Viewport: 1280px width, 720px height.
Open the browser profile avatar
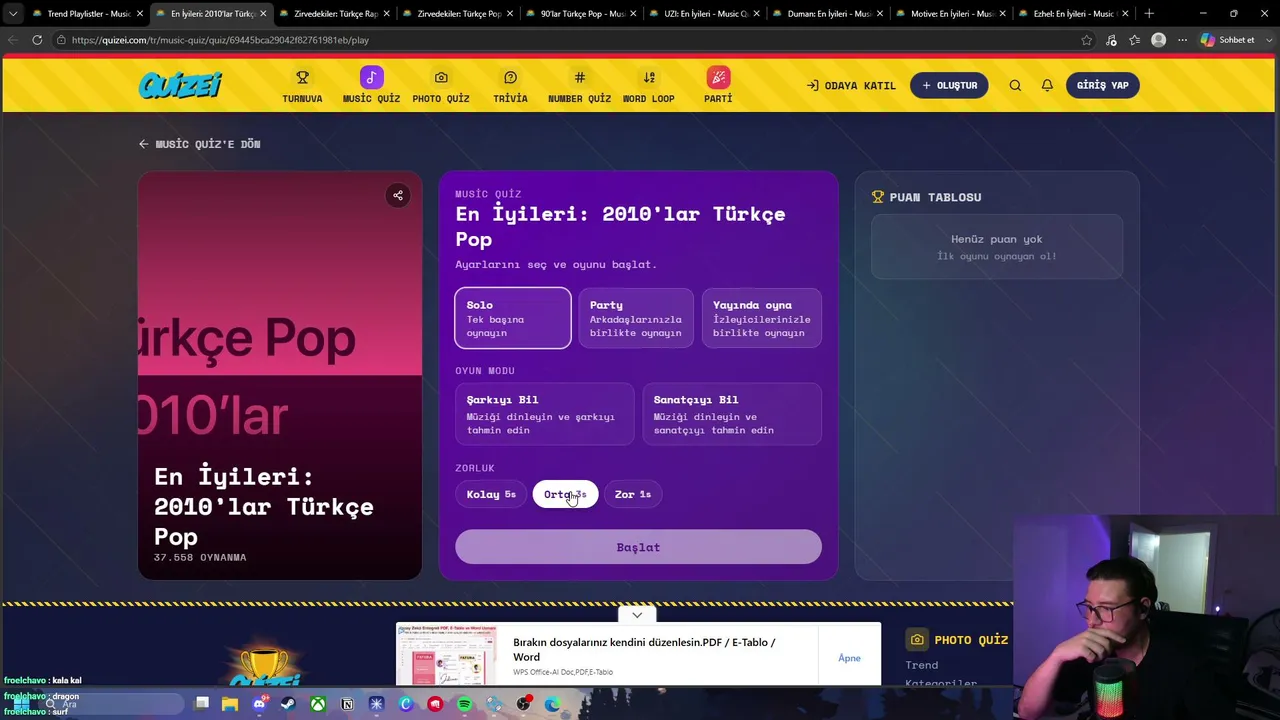tap(1159, 40)
